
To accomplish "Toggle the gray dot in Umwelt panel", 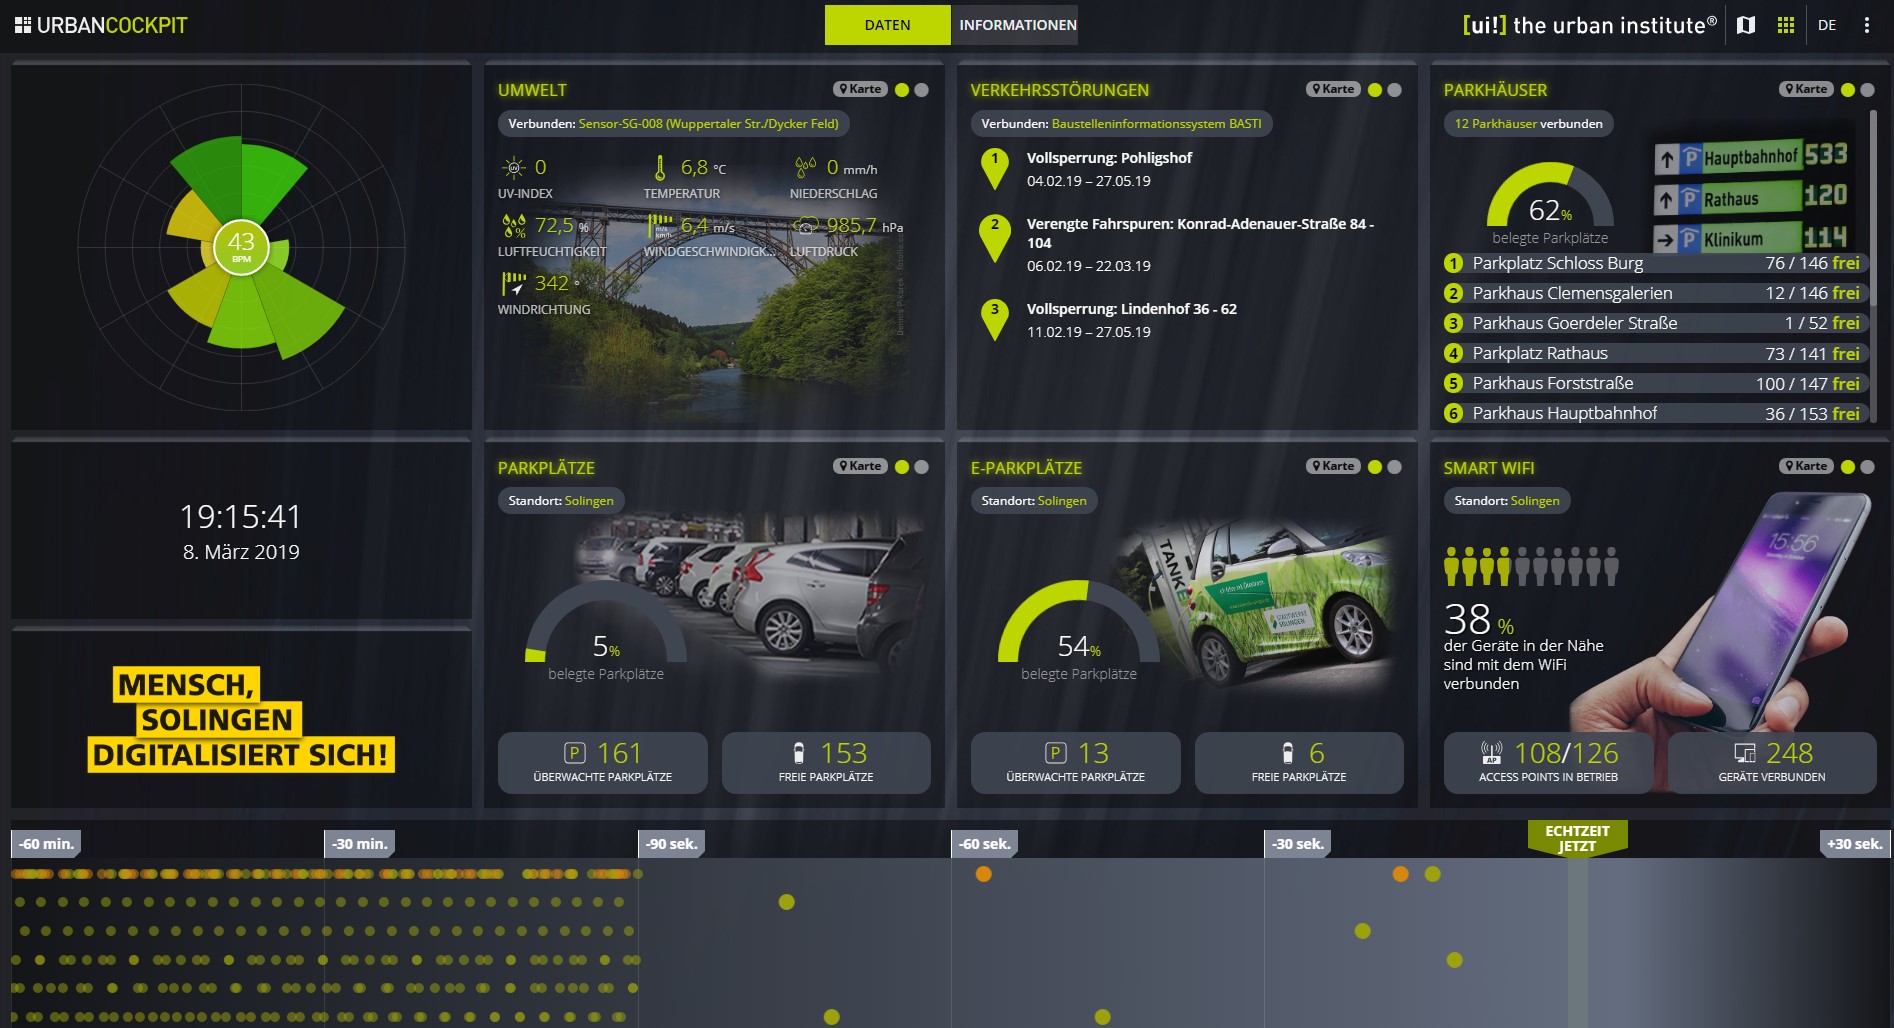I will point(922,90).
